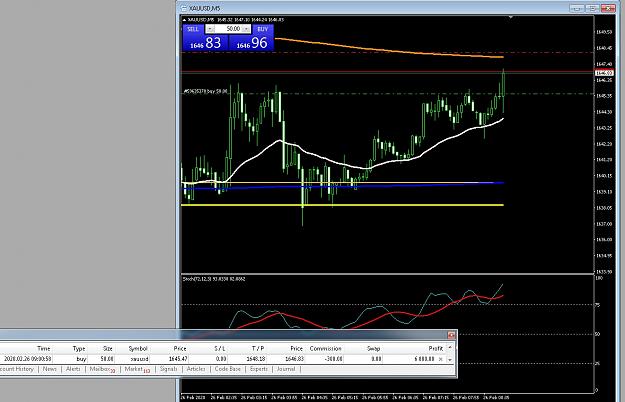This screenshot has width=625, height=402.
Task: Click the xauusd symbol cell in order row
Action: point(140,359)
